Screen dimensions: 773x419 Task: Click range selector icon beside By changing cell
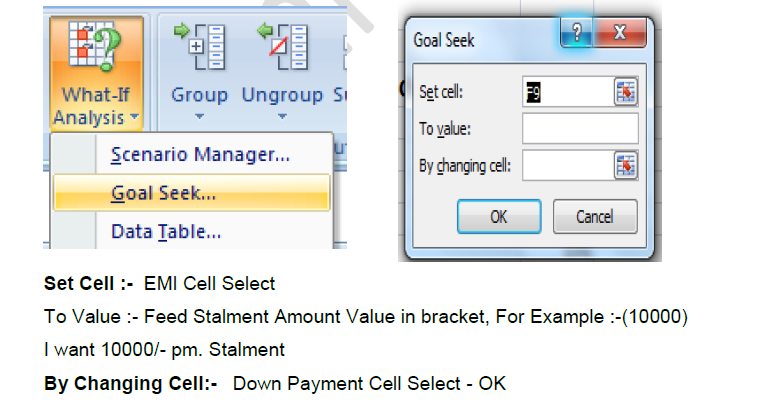[x=626, y=165]
